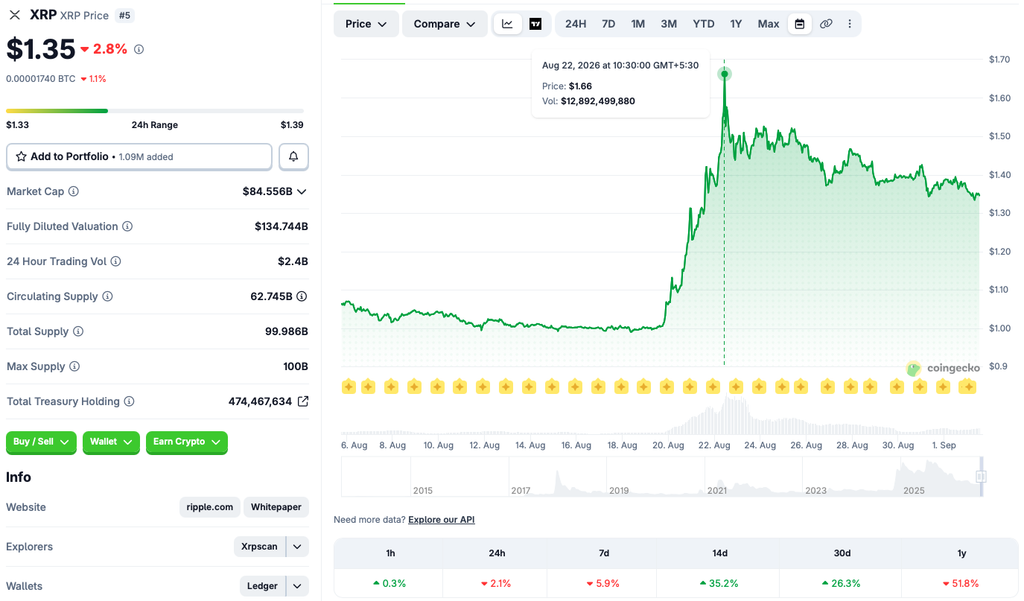1024x601 pixels.
Task: Select the YTD time range
Action: pyautogui.click(x=703, y=24)
